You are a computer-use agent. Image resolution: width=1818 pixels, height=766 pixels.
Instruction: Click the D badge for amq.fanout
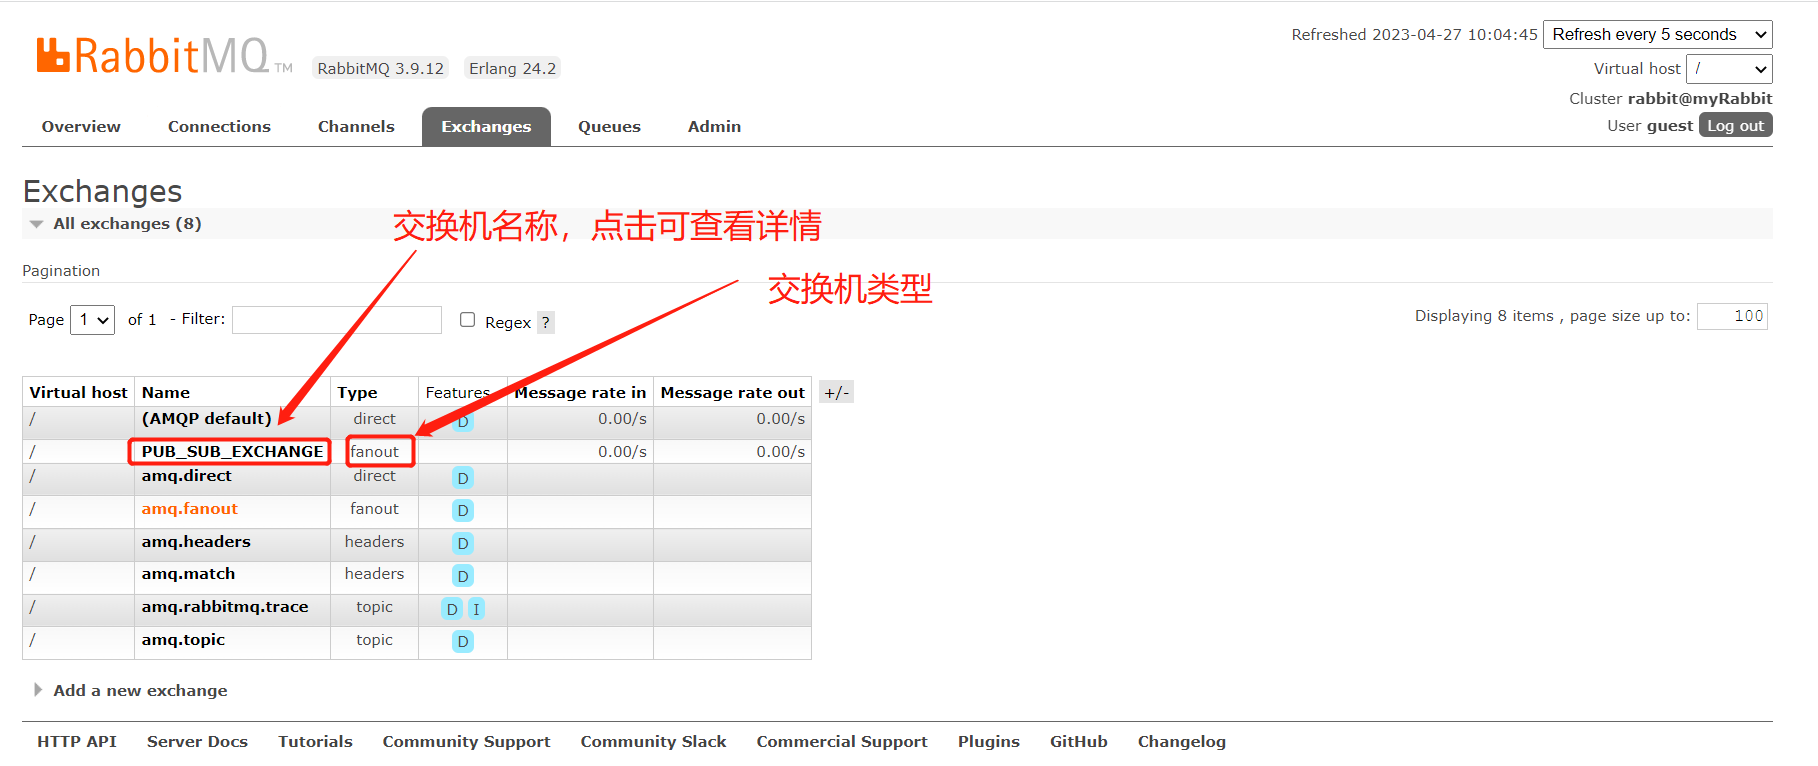coord(462,511)
